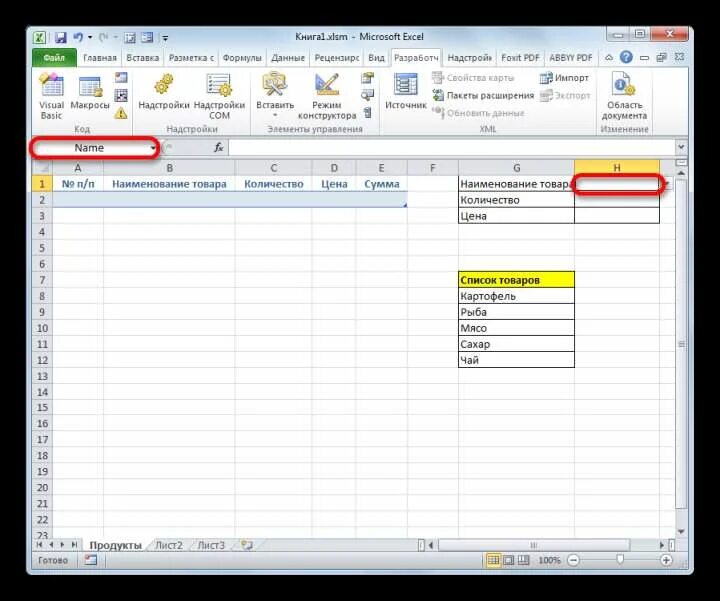This screenshot has width=720, height=601.
Task: Switch to Page Layout view
Action: 508,560
